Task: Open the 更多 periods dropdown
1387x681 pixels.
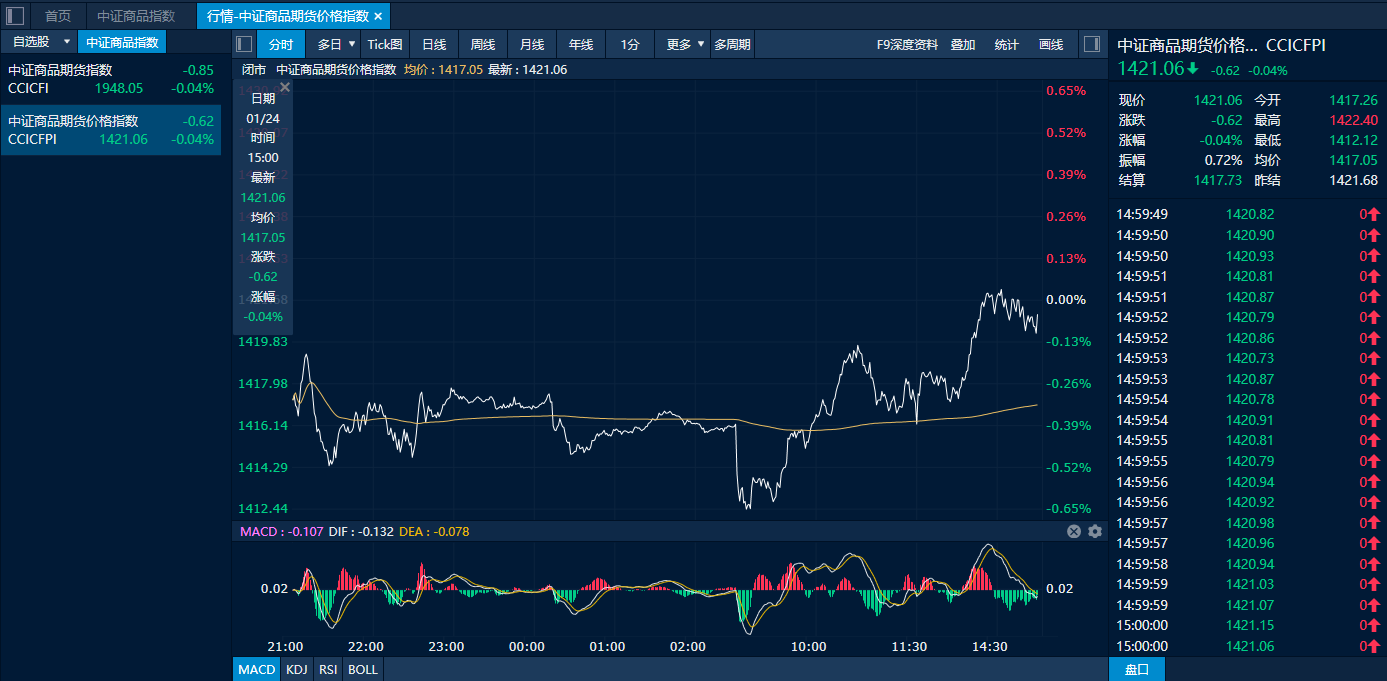Action: point(700,44)
